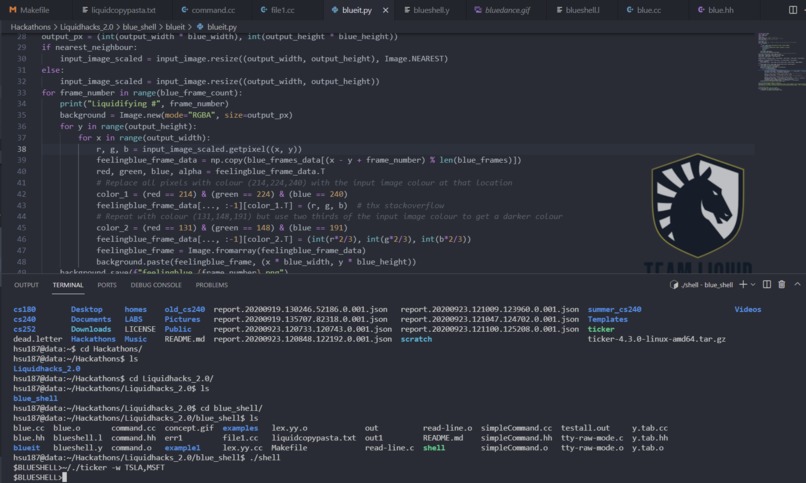Select the TERMINAL panel tab
Image resolution: width=806 pixels, height=483 pixels.
[x=68, y=285]
